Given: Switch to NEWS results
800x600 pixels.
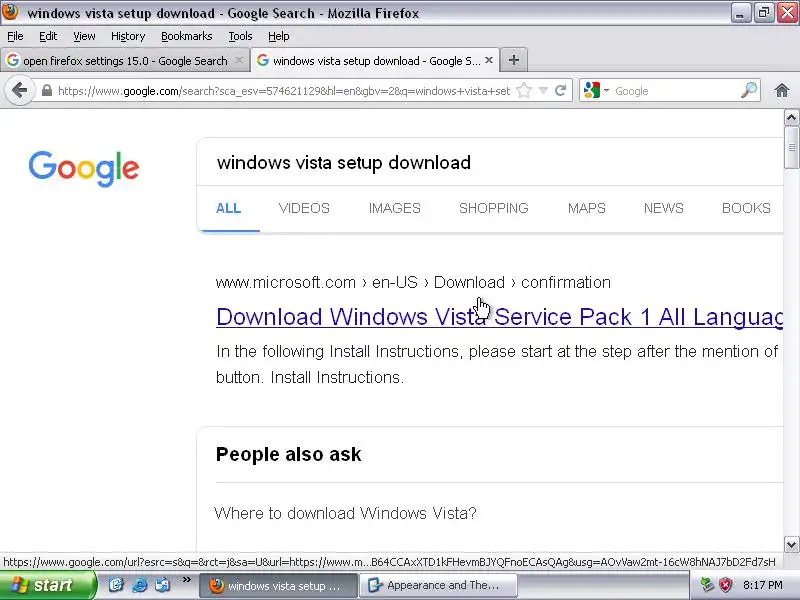Looking at the screenshot, I should pos(663,208).
